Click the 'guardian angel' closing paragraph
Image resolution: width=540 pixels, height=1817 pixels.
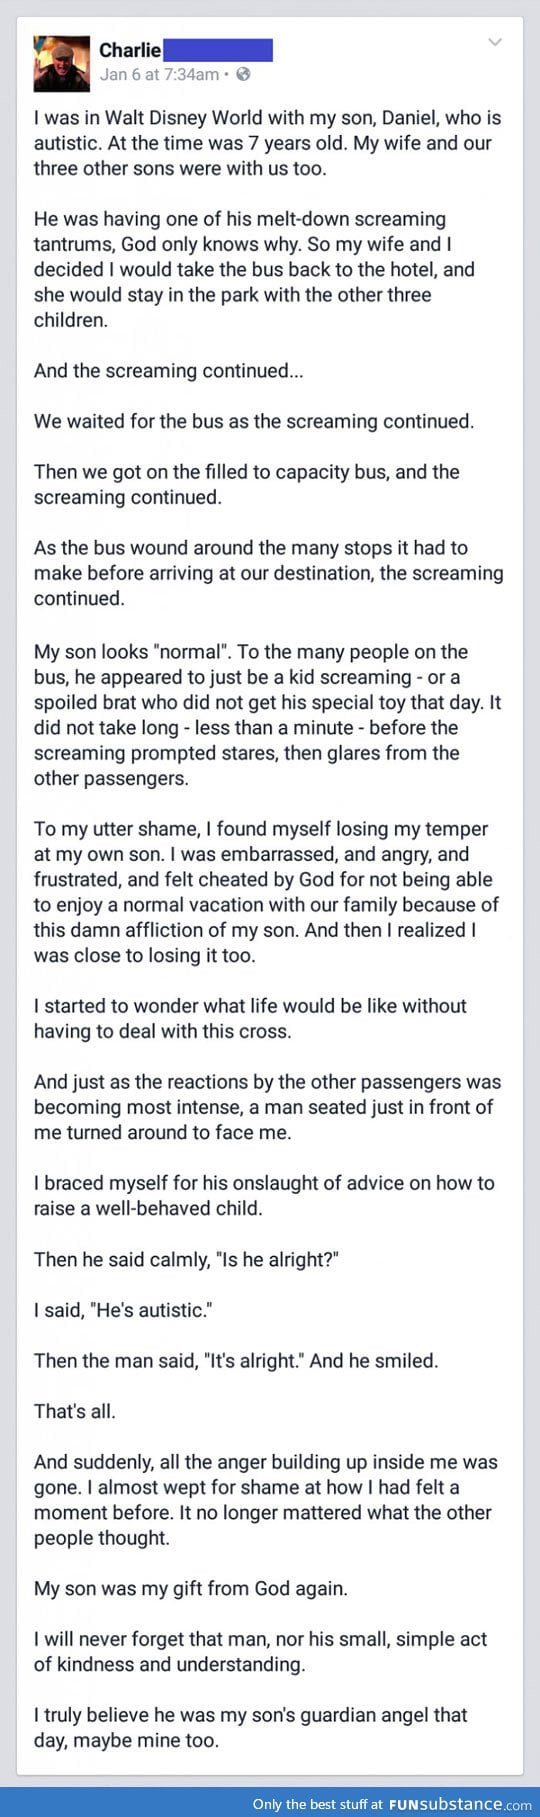click(250, 1727)
